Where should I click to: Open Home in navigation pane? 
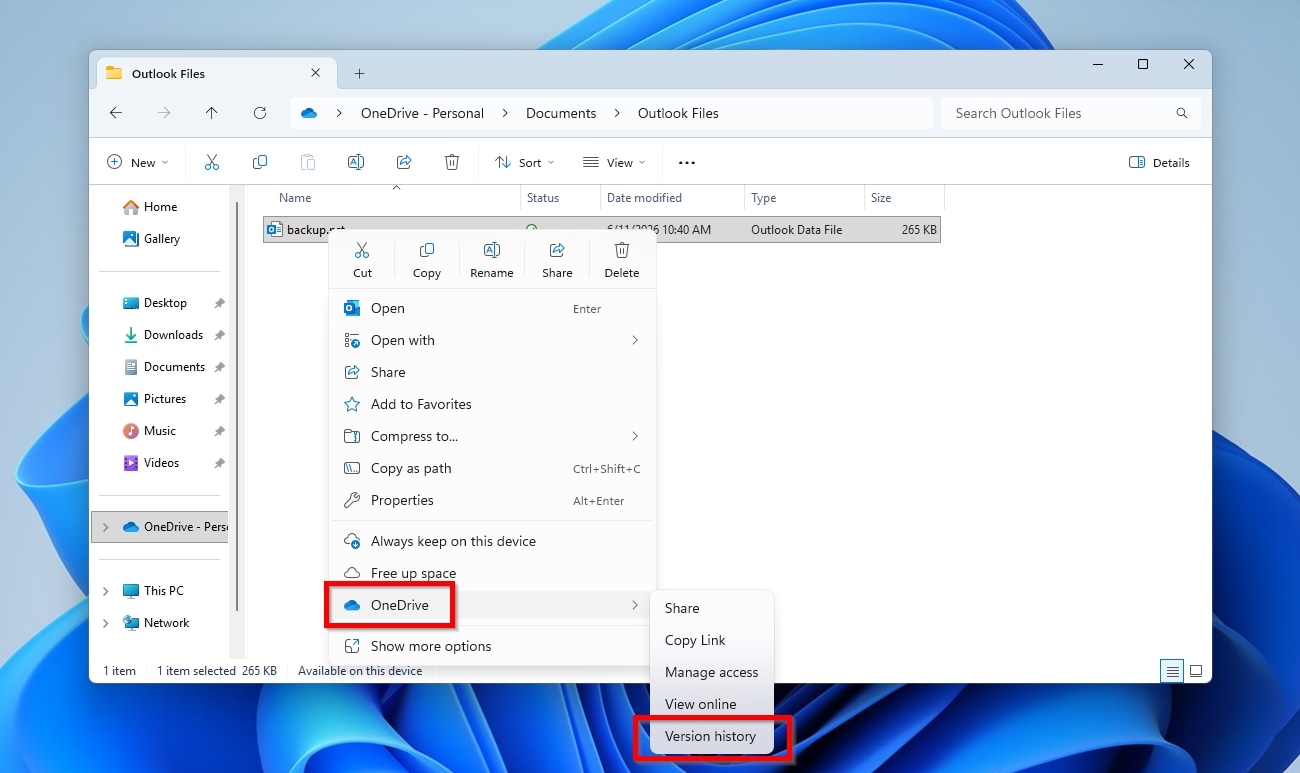point(160,207)
